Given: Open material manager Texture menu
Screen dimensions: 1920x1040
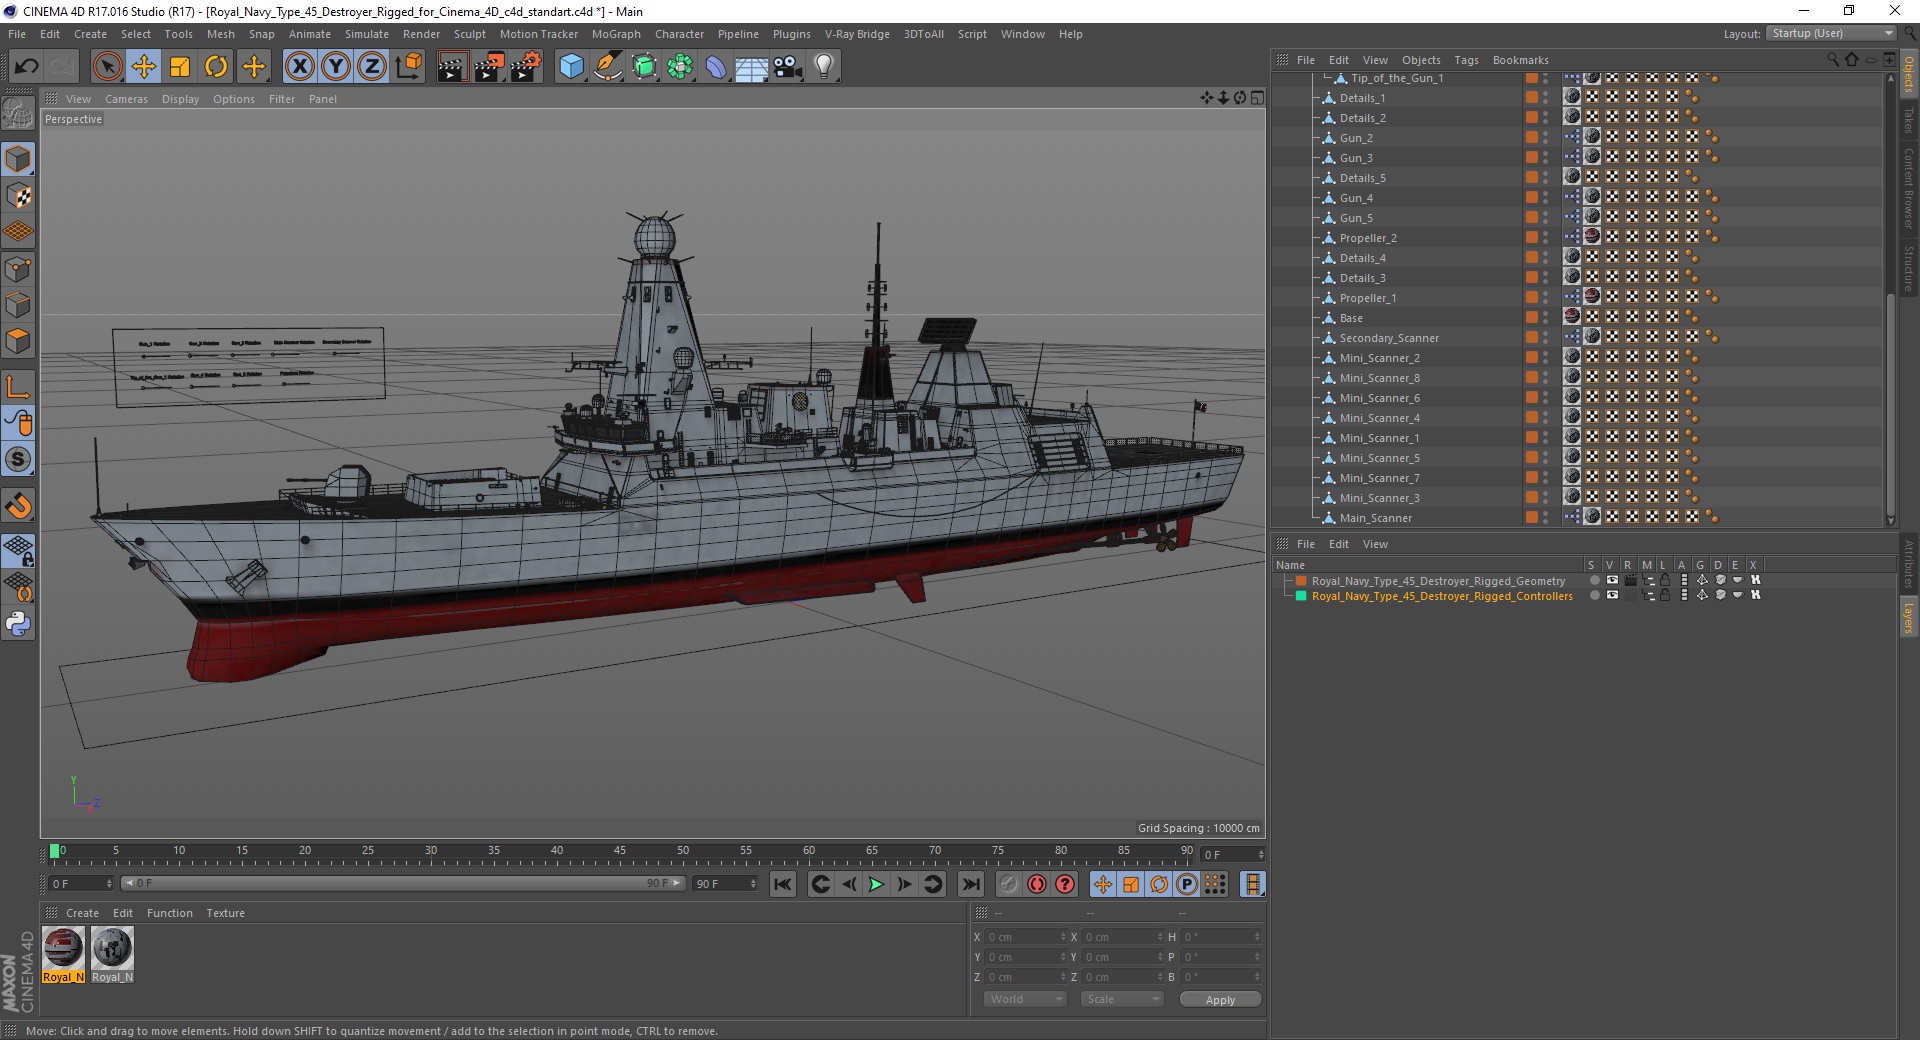Looking at the screenshot, I should pyautogui.click(x=225, y=913).
